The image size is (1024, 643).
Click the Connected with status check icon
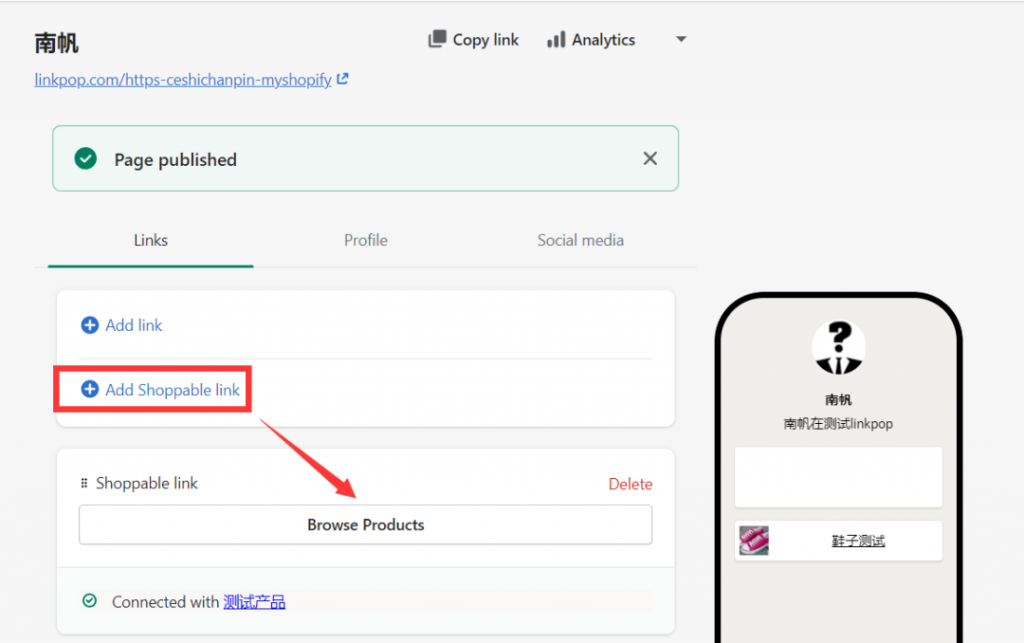tap(89, 601)
